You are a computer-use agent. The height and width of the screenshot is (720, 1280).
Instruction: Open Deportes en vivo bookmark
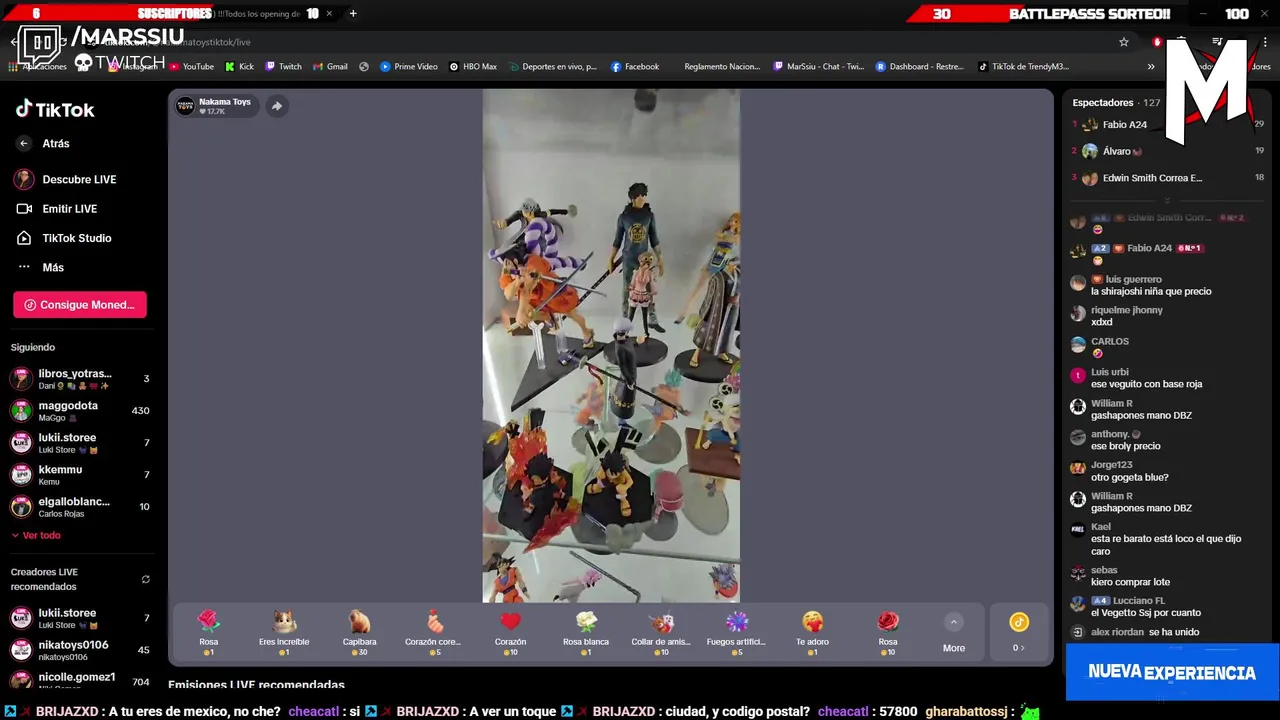coord(552,67)
